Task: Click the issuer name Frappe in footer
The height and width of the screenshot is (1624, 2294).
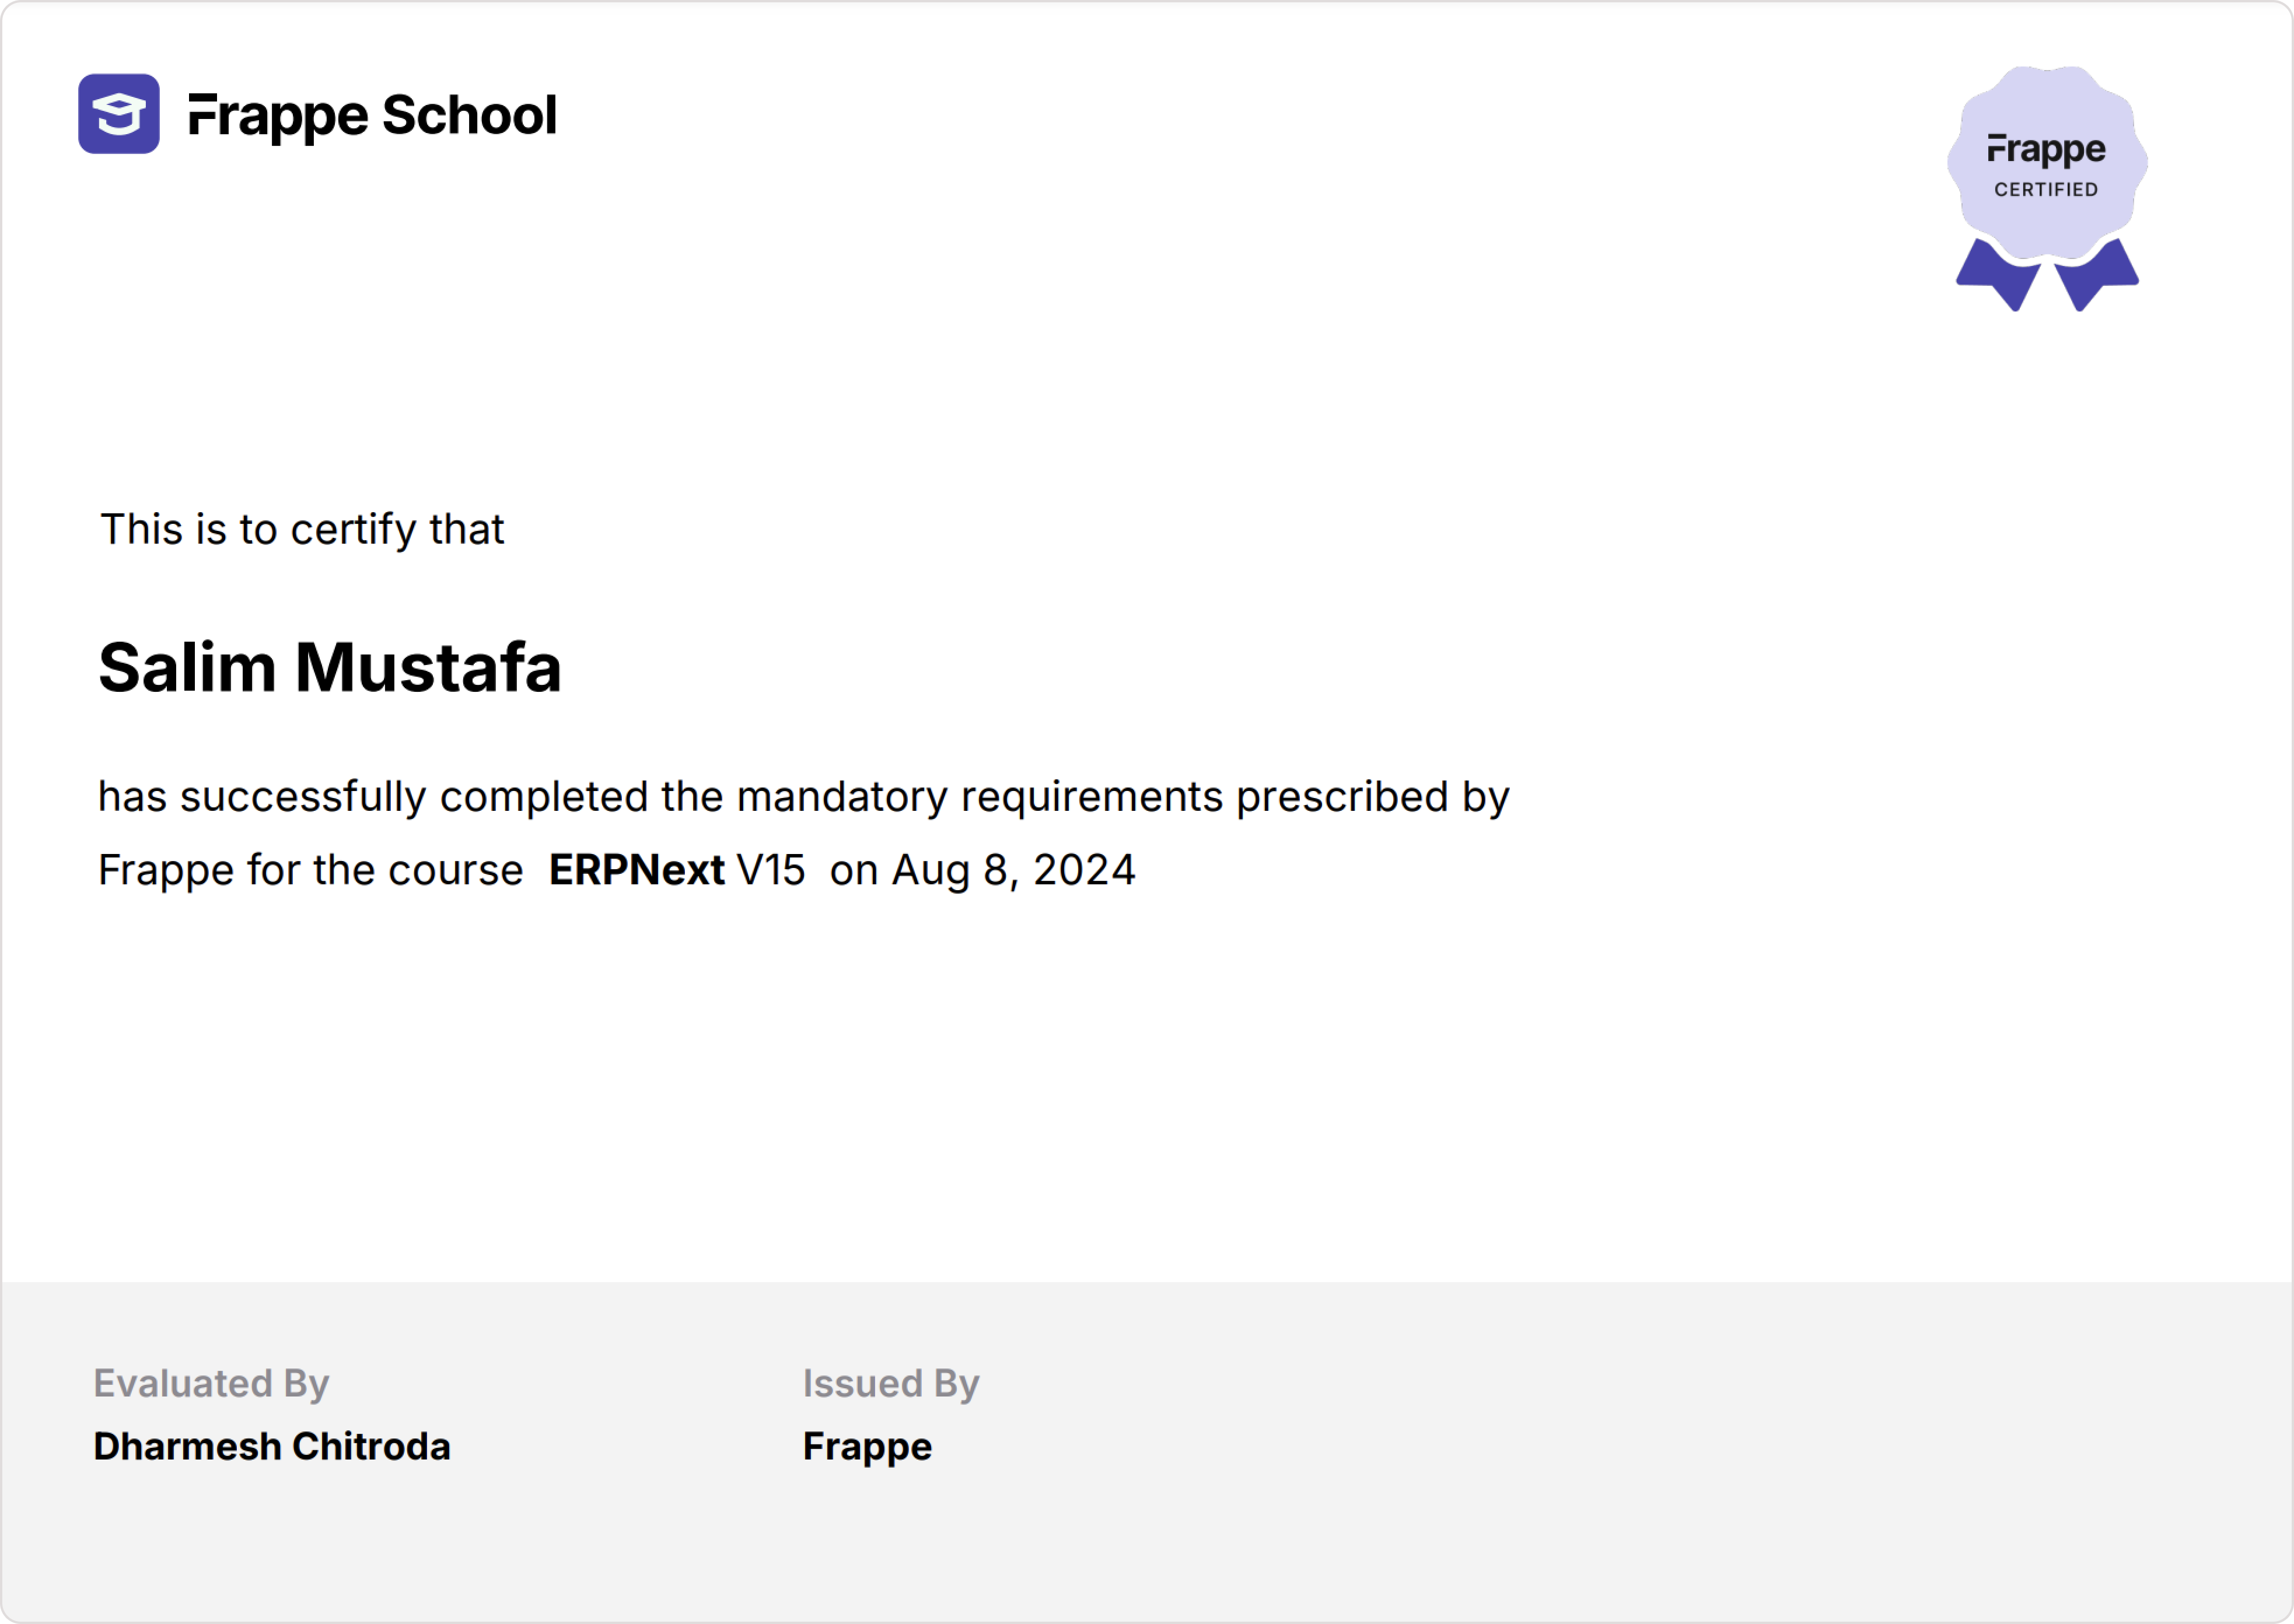Action: pos(867,1447)
